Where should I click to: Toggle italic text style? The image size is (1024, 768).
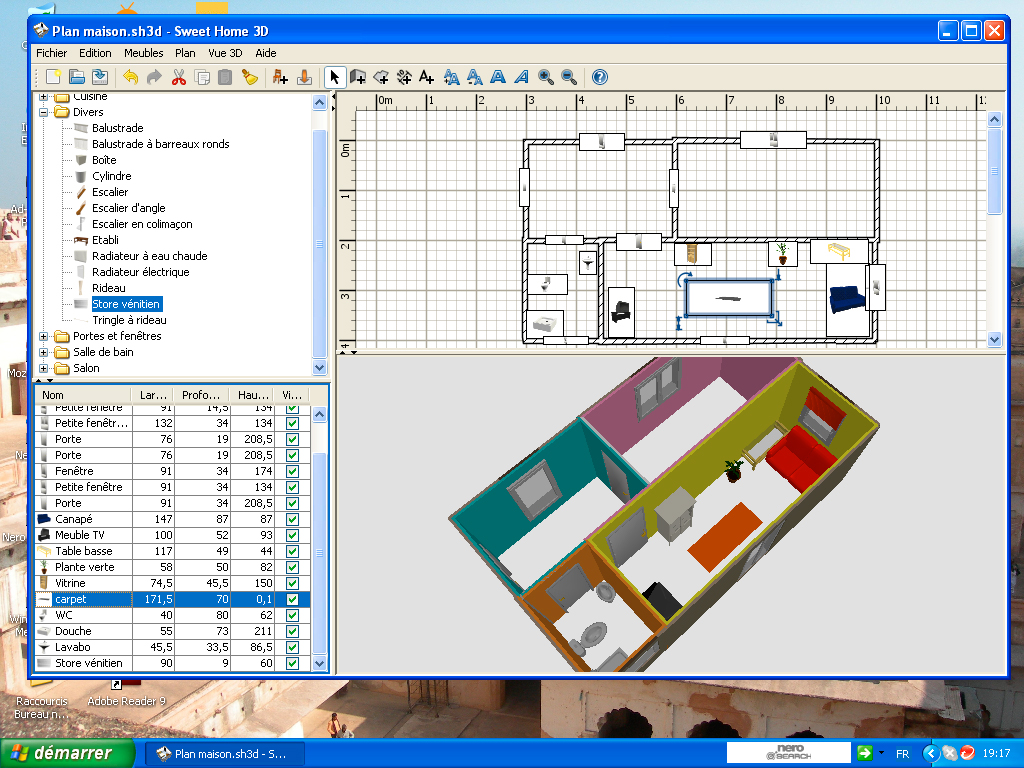point(521,77)
